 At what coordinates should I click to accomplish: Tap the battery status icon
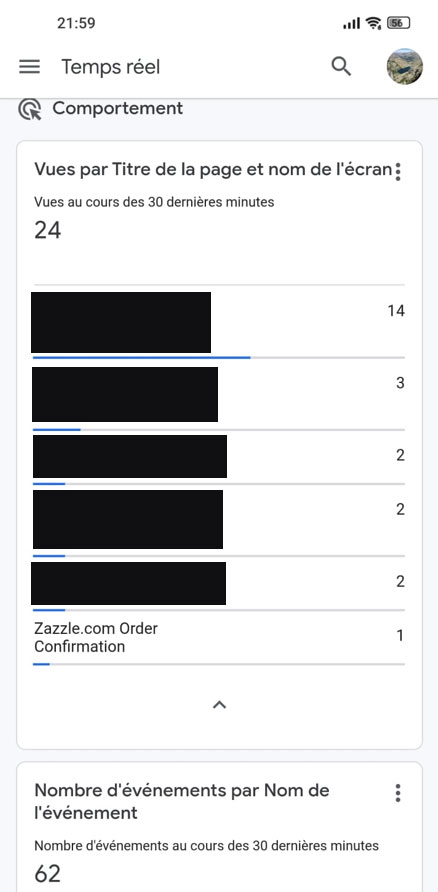coord(399,23)
